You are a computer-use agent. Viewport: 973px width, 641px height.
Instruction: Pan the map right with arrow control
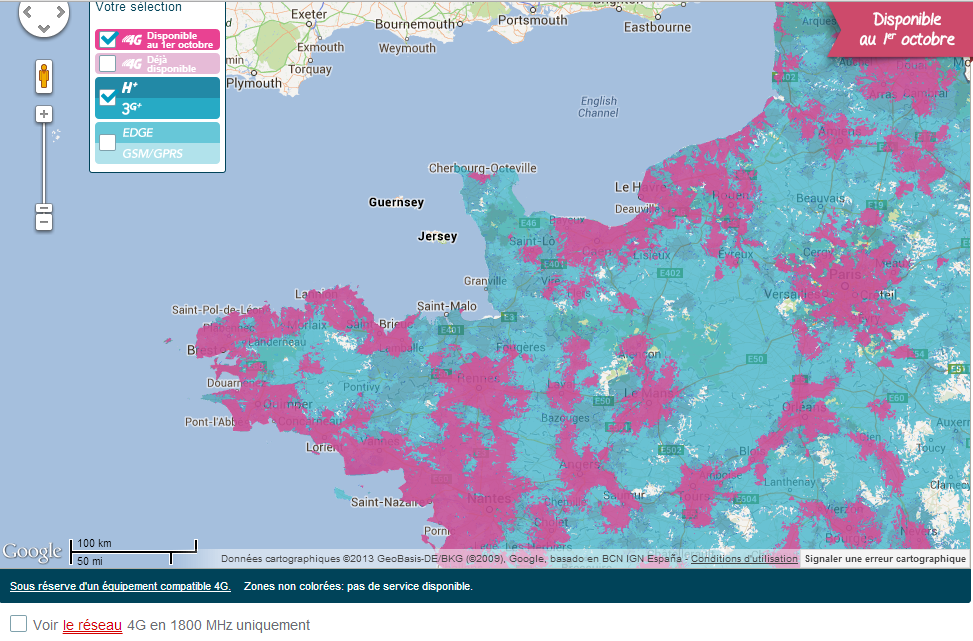pos(60,13)
